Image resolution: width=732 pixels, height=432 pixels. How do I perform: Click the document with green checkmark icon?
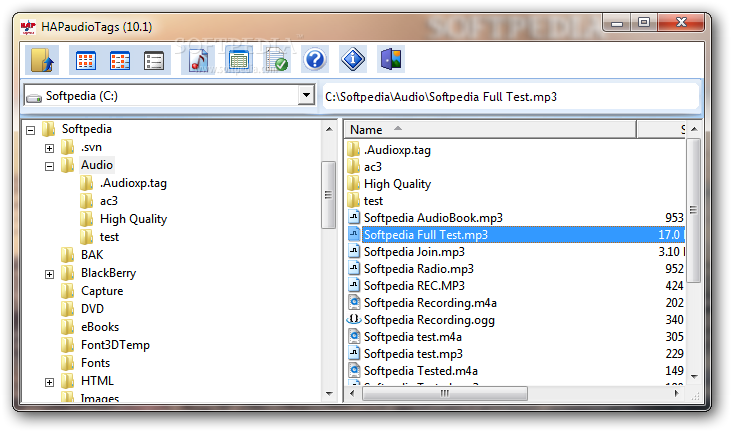pyautogui.click(x=276, y=60)
